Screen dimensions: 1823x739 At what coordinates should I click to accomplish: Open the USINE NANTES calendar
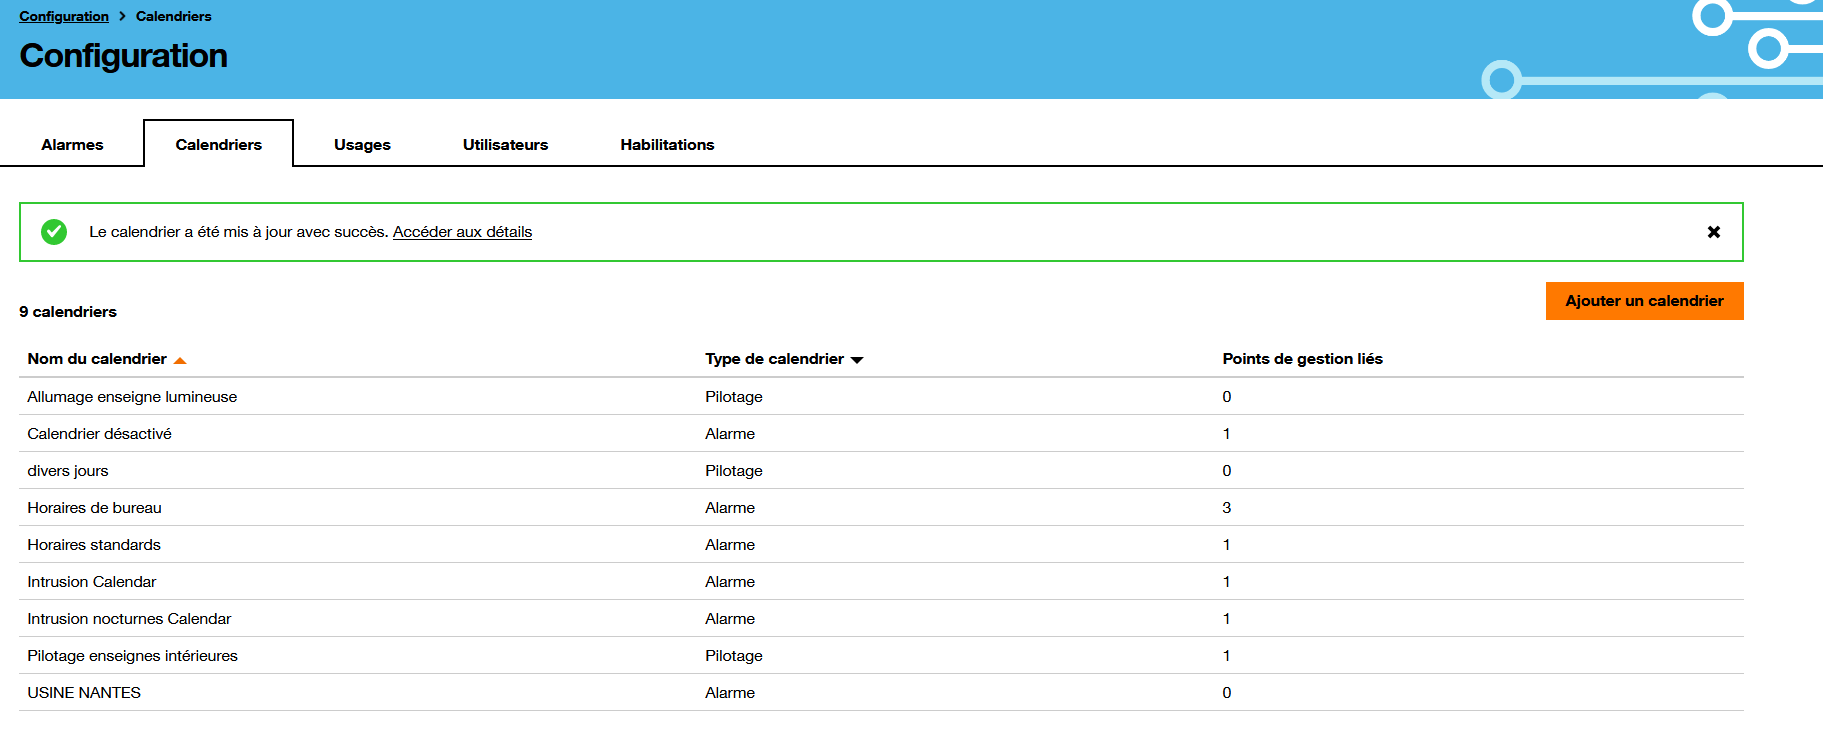[84, 693]
